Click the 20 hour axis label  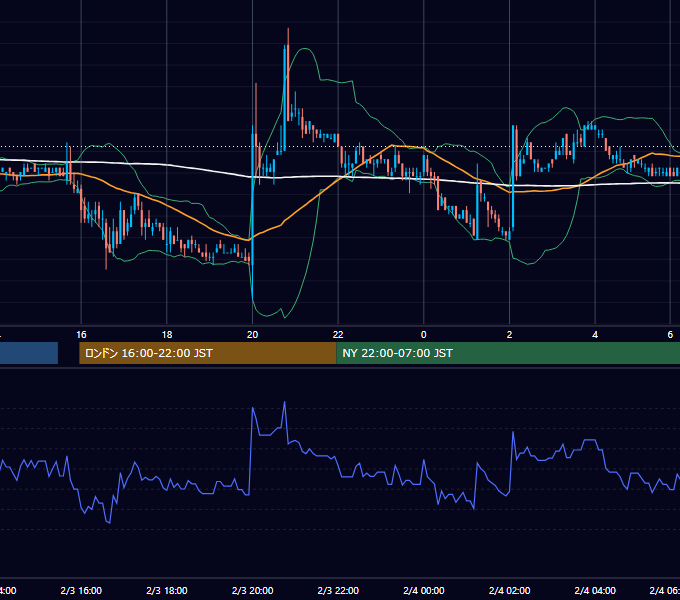[252, 335]
